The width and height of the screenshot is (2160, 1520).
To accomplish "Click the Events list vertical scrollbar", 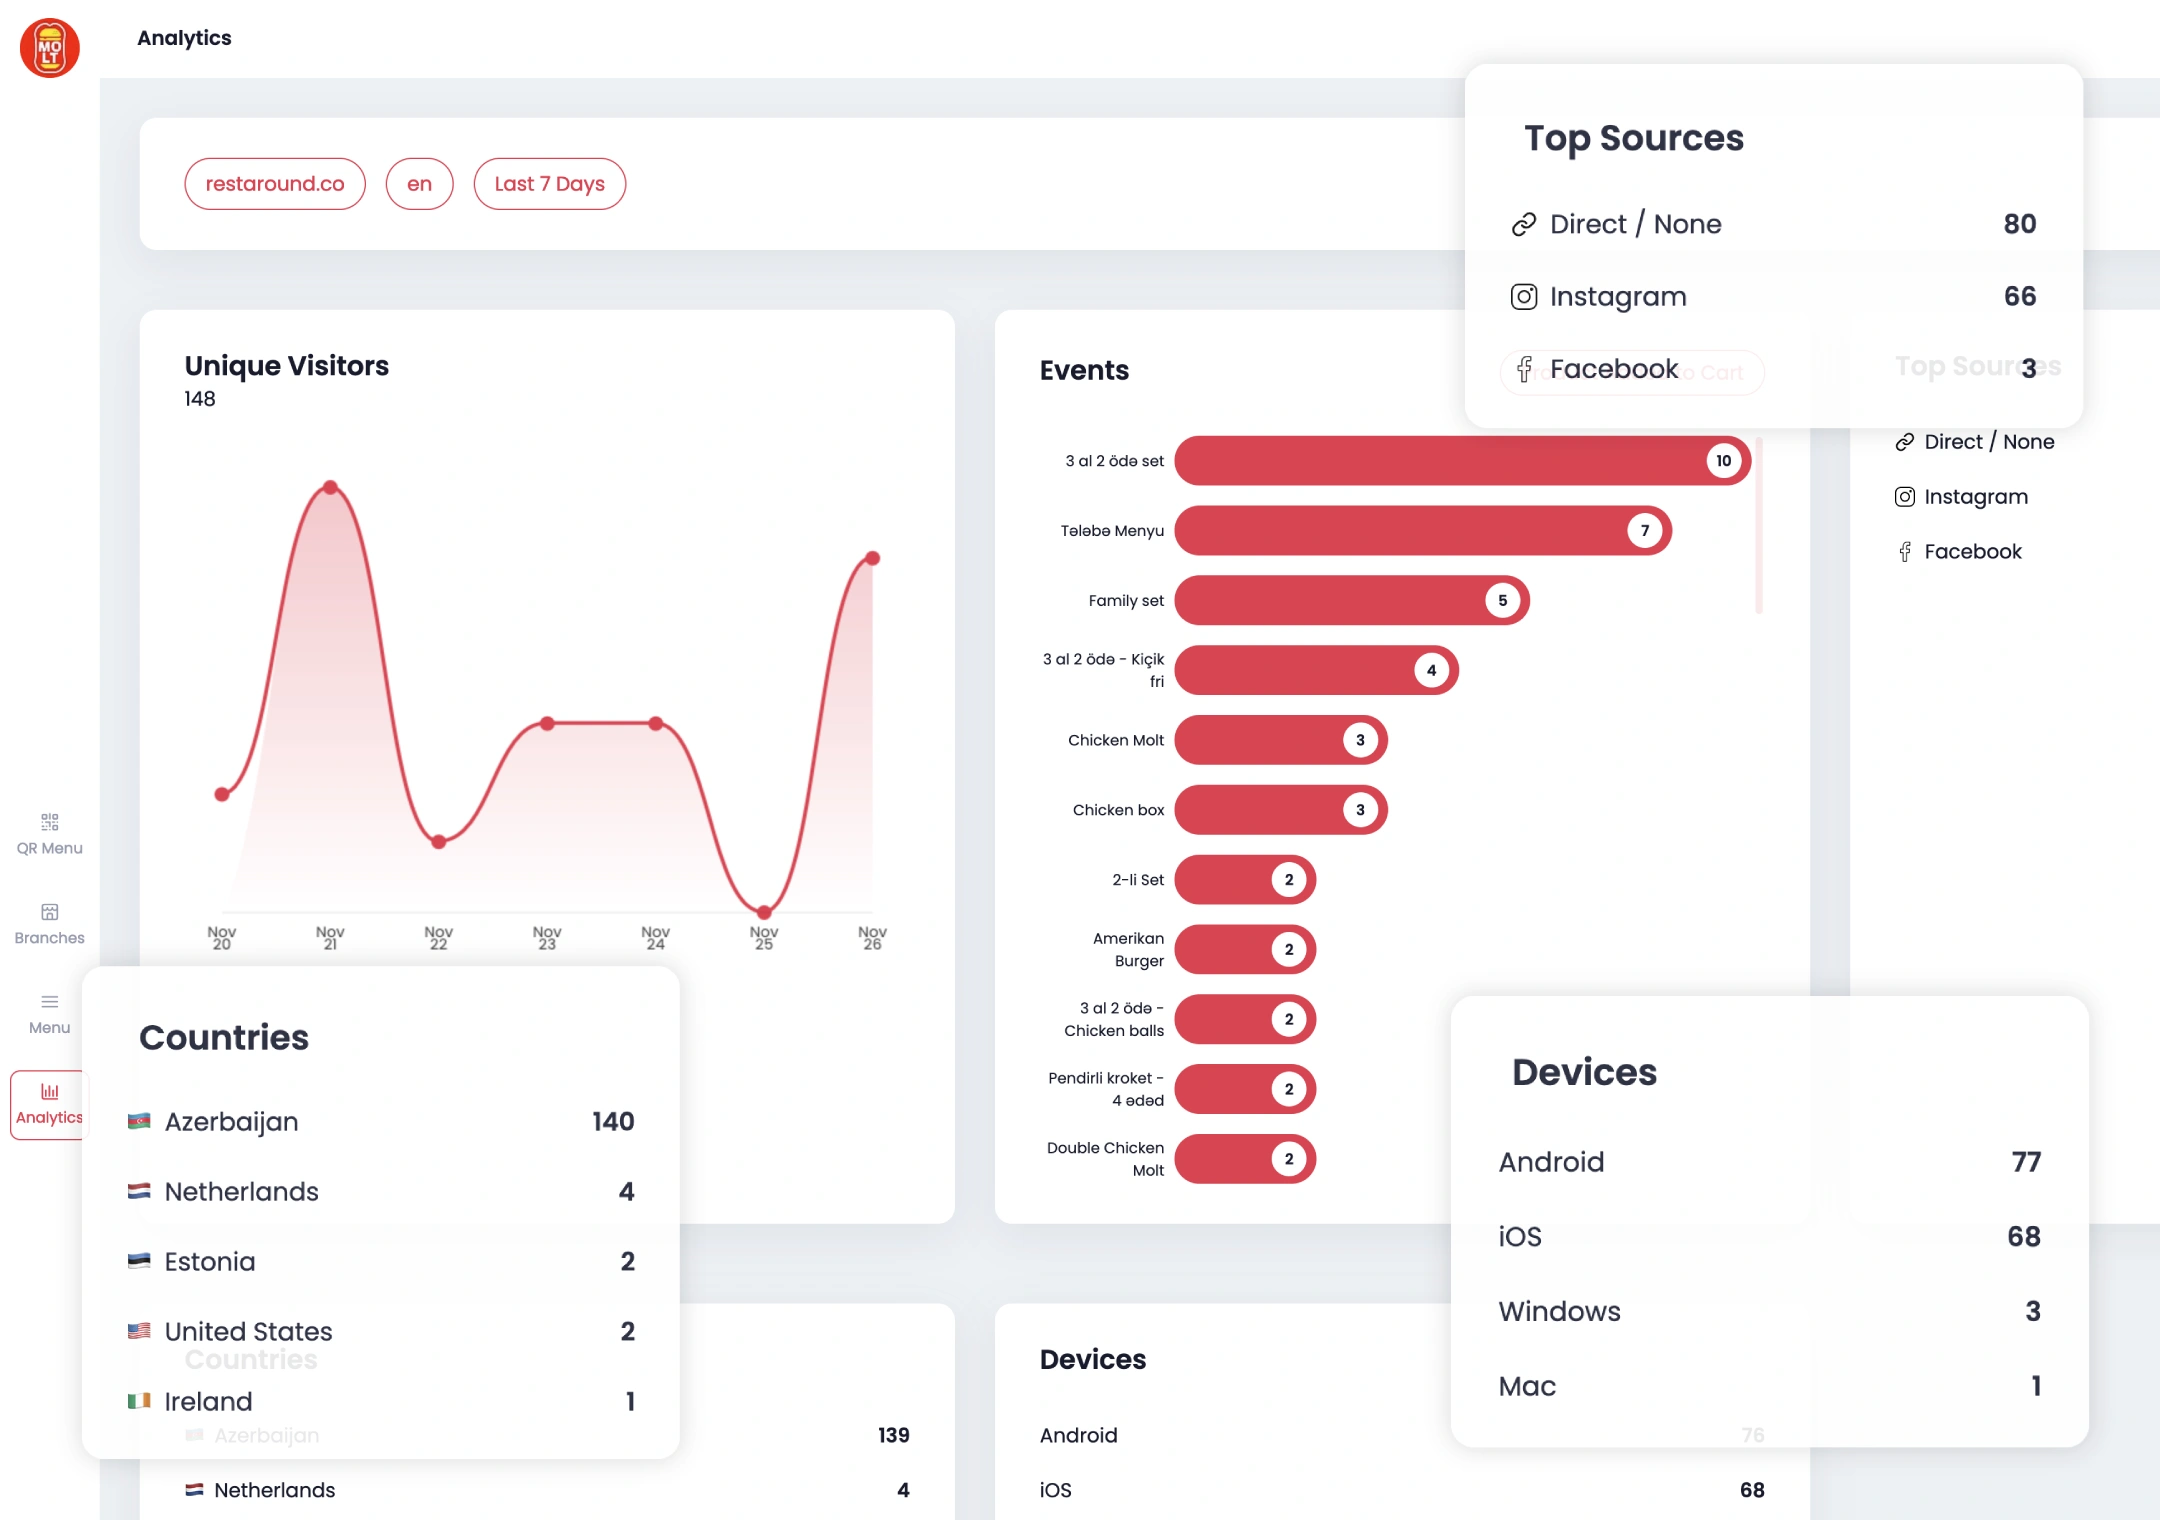I will pos(1758,525).
